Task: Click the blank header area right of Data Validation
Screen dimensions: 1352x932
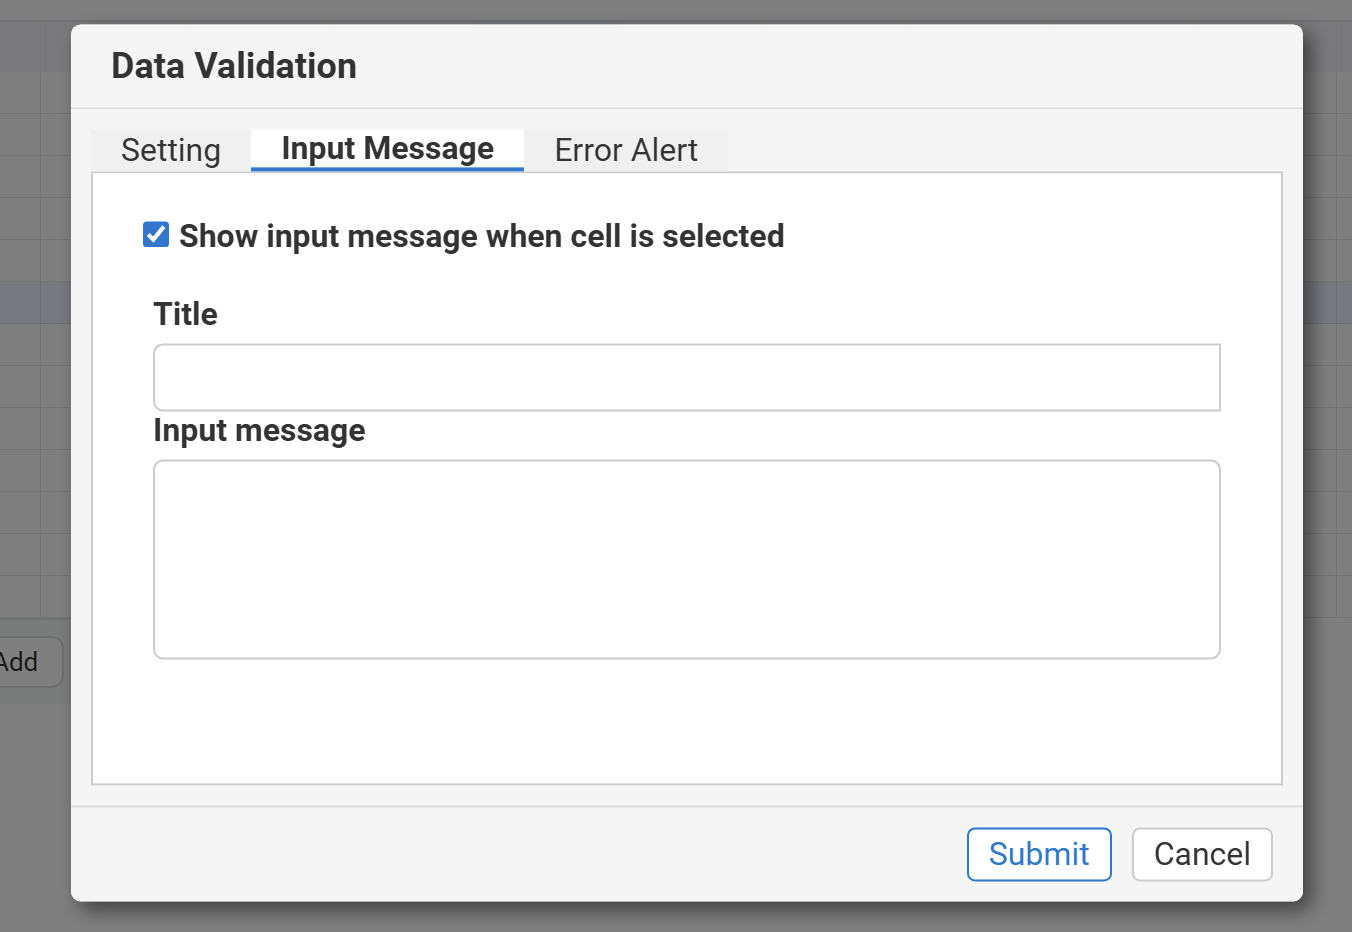Action: point(800,66)
